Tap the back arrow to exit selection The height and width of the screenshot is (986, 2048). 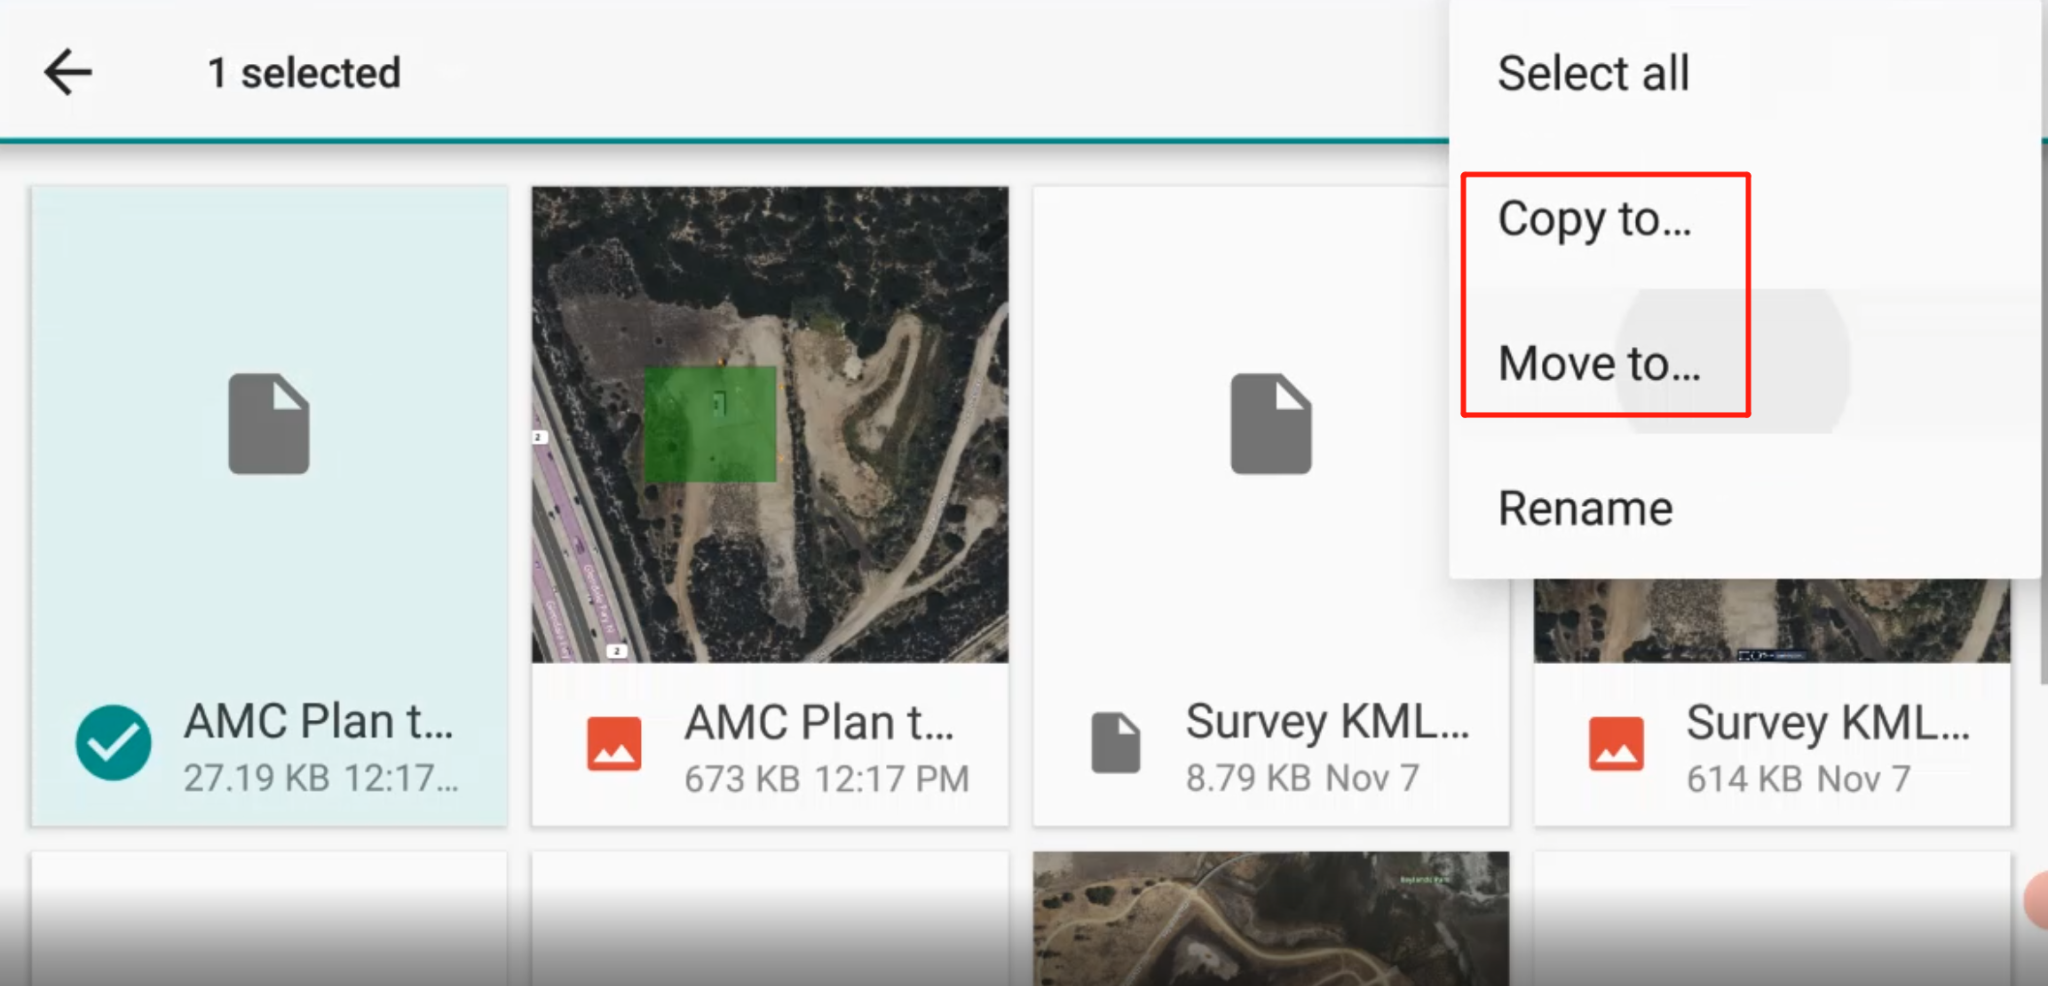pyautogui.click(x=68, y=73)
